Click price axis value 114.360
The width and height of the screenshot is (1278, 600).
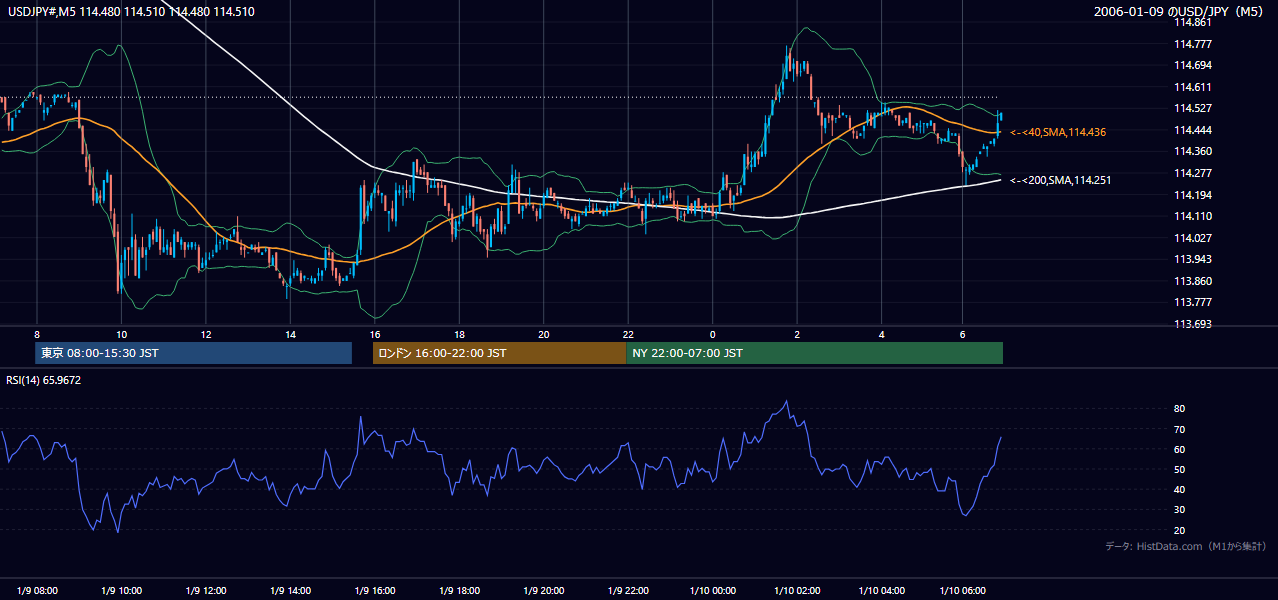click(1192, 151)
